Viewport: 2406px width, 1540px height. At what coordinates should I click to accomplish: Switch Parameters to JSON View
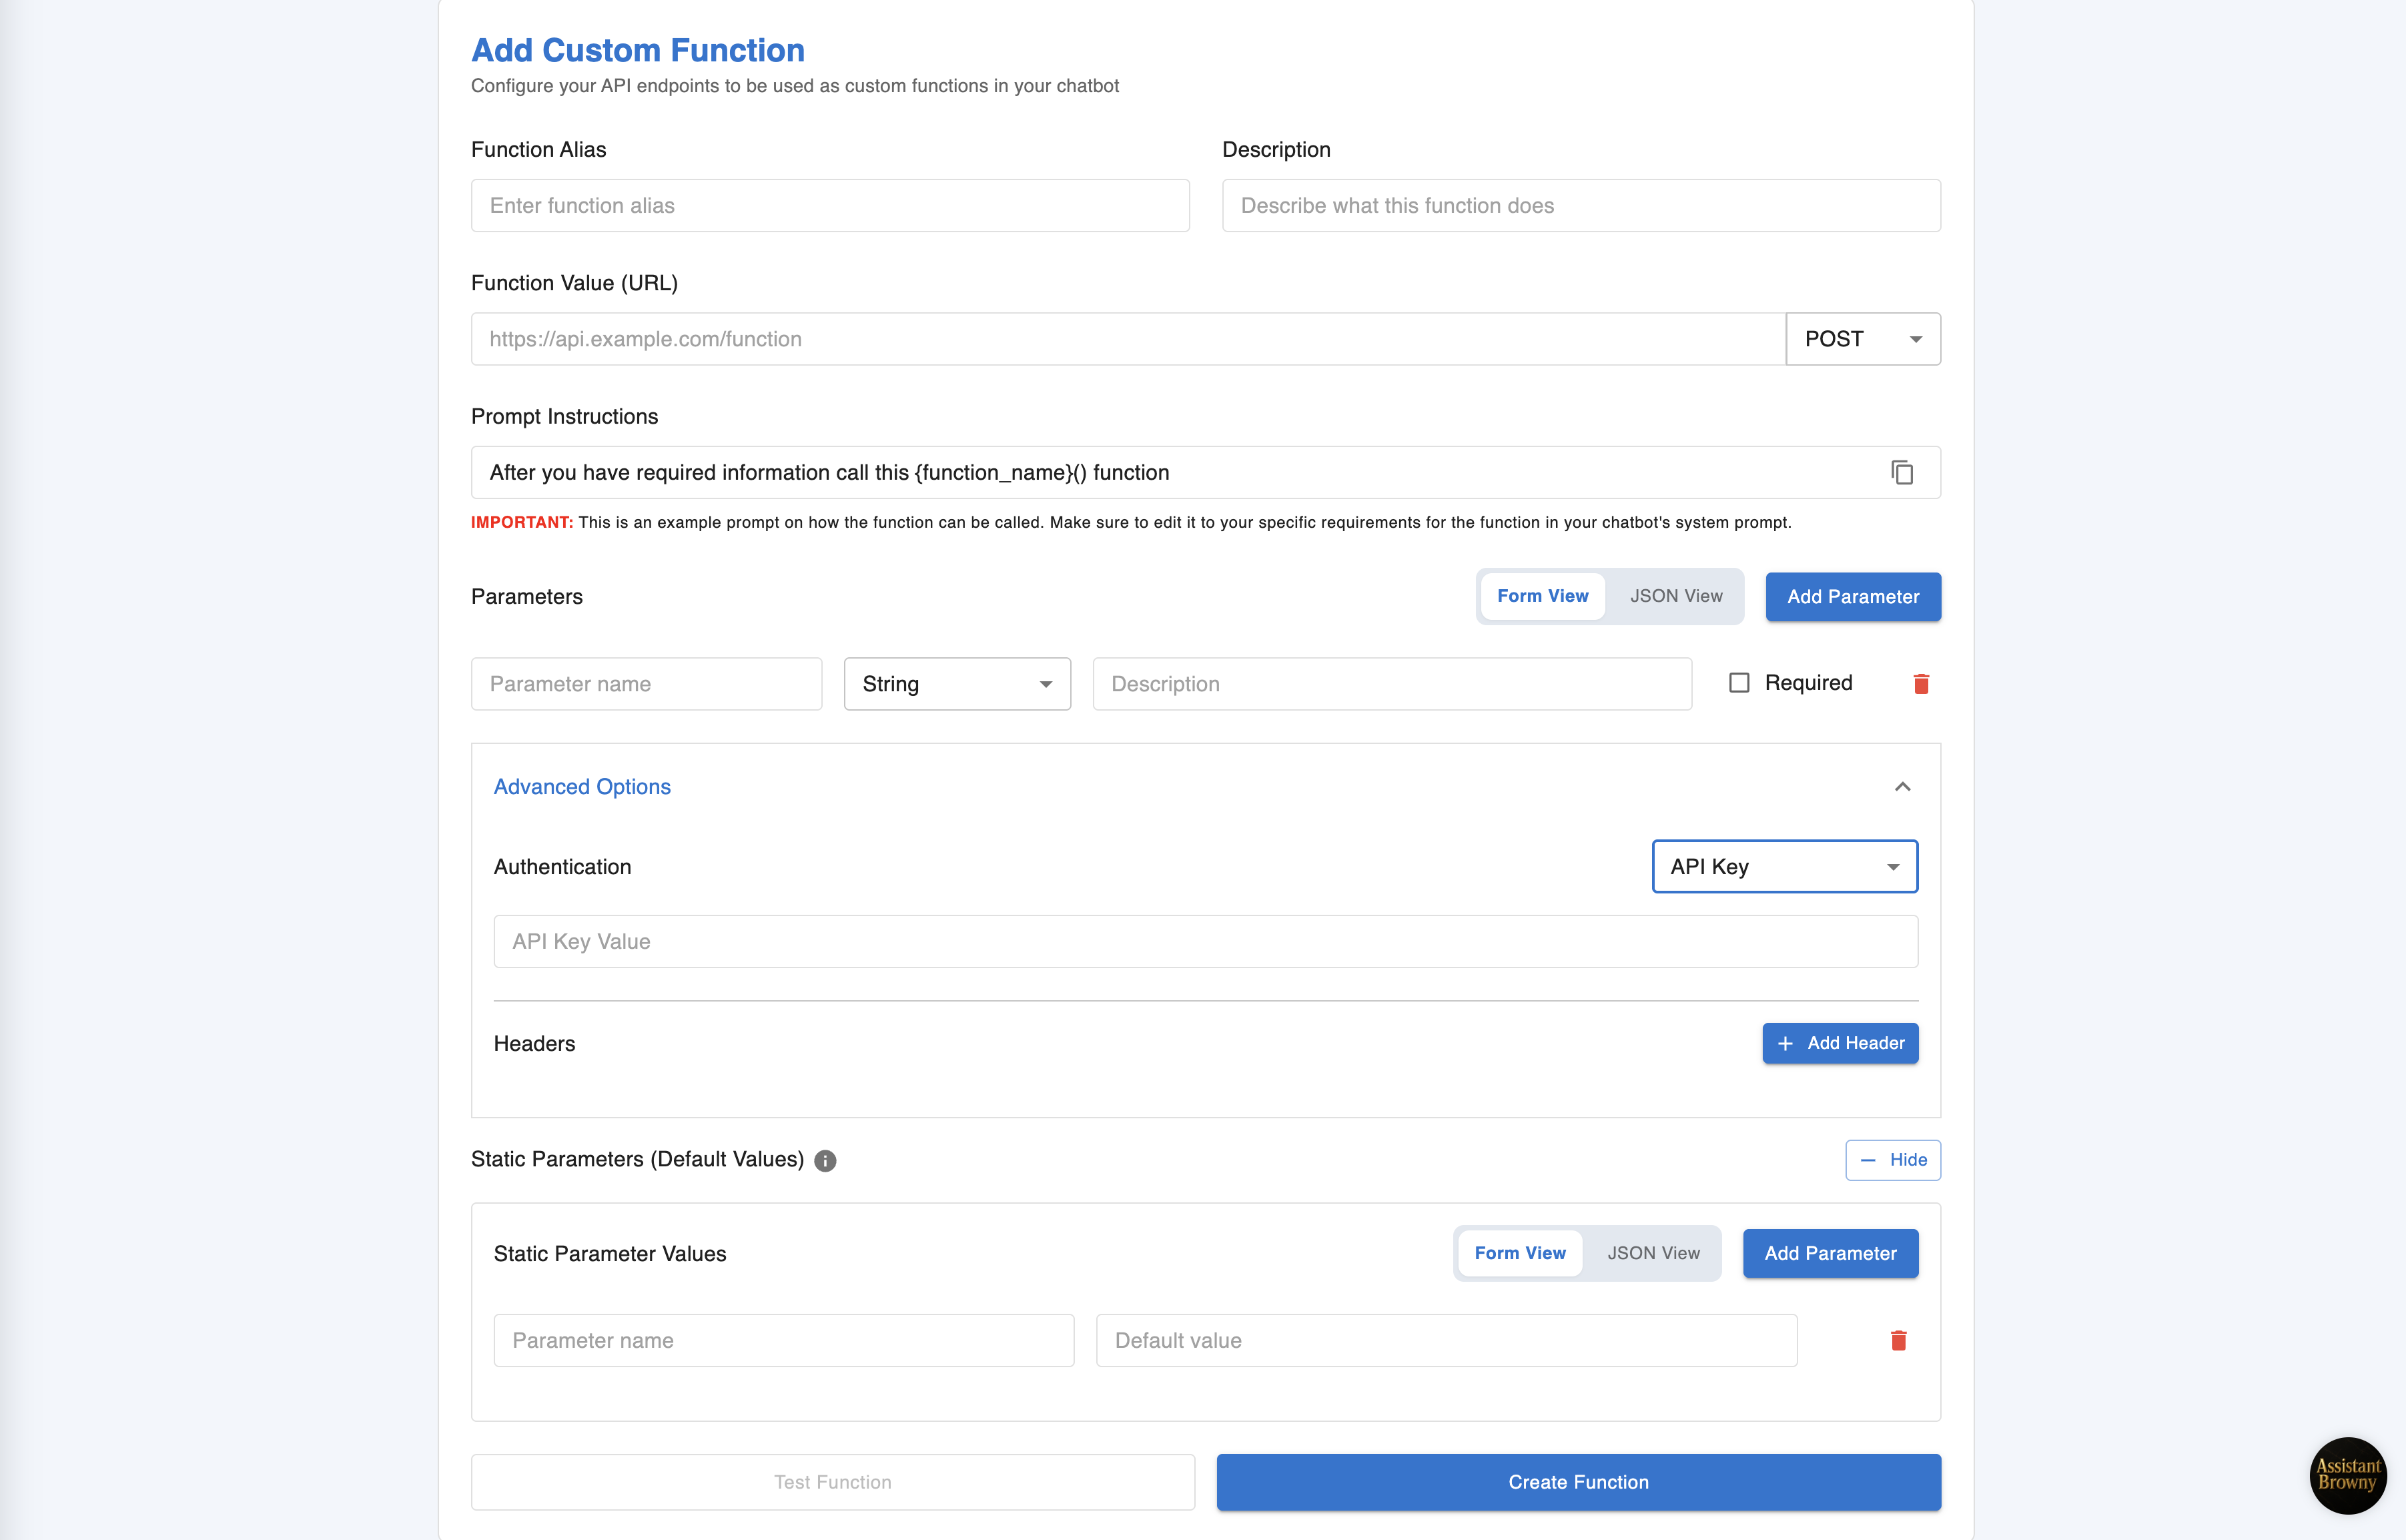pyautogui.click(x=1676, y=596)
